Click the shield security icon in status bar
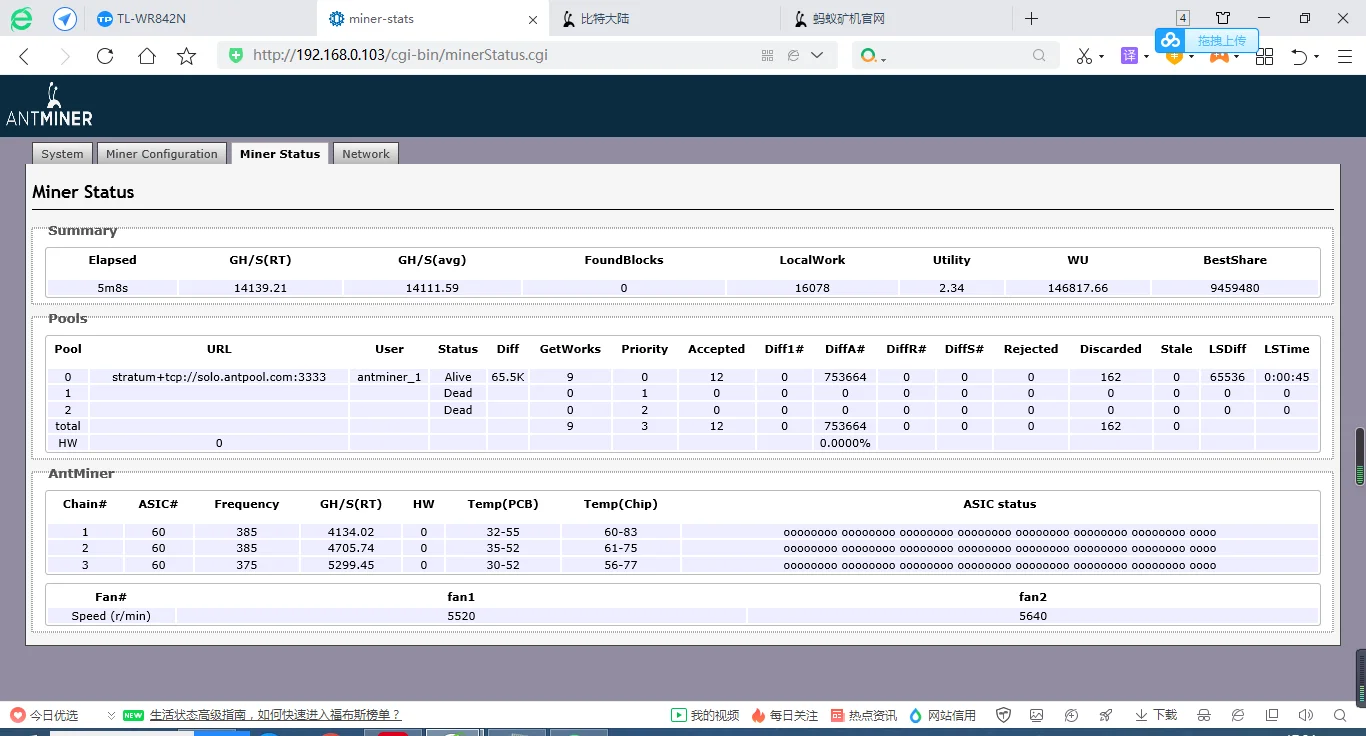 click(1003, 715)
